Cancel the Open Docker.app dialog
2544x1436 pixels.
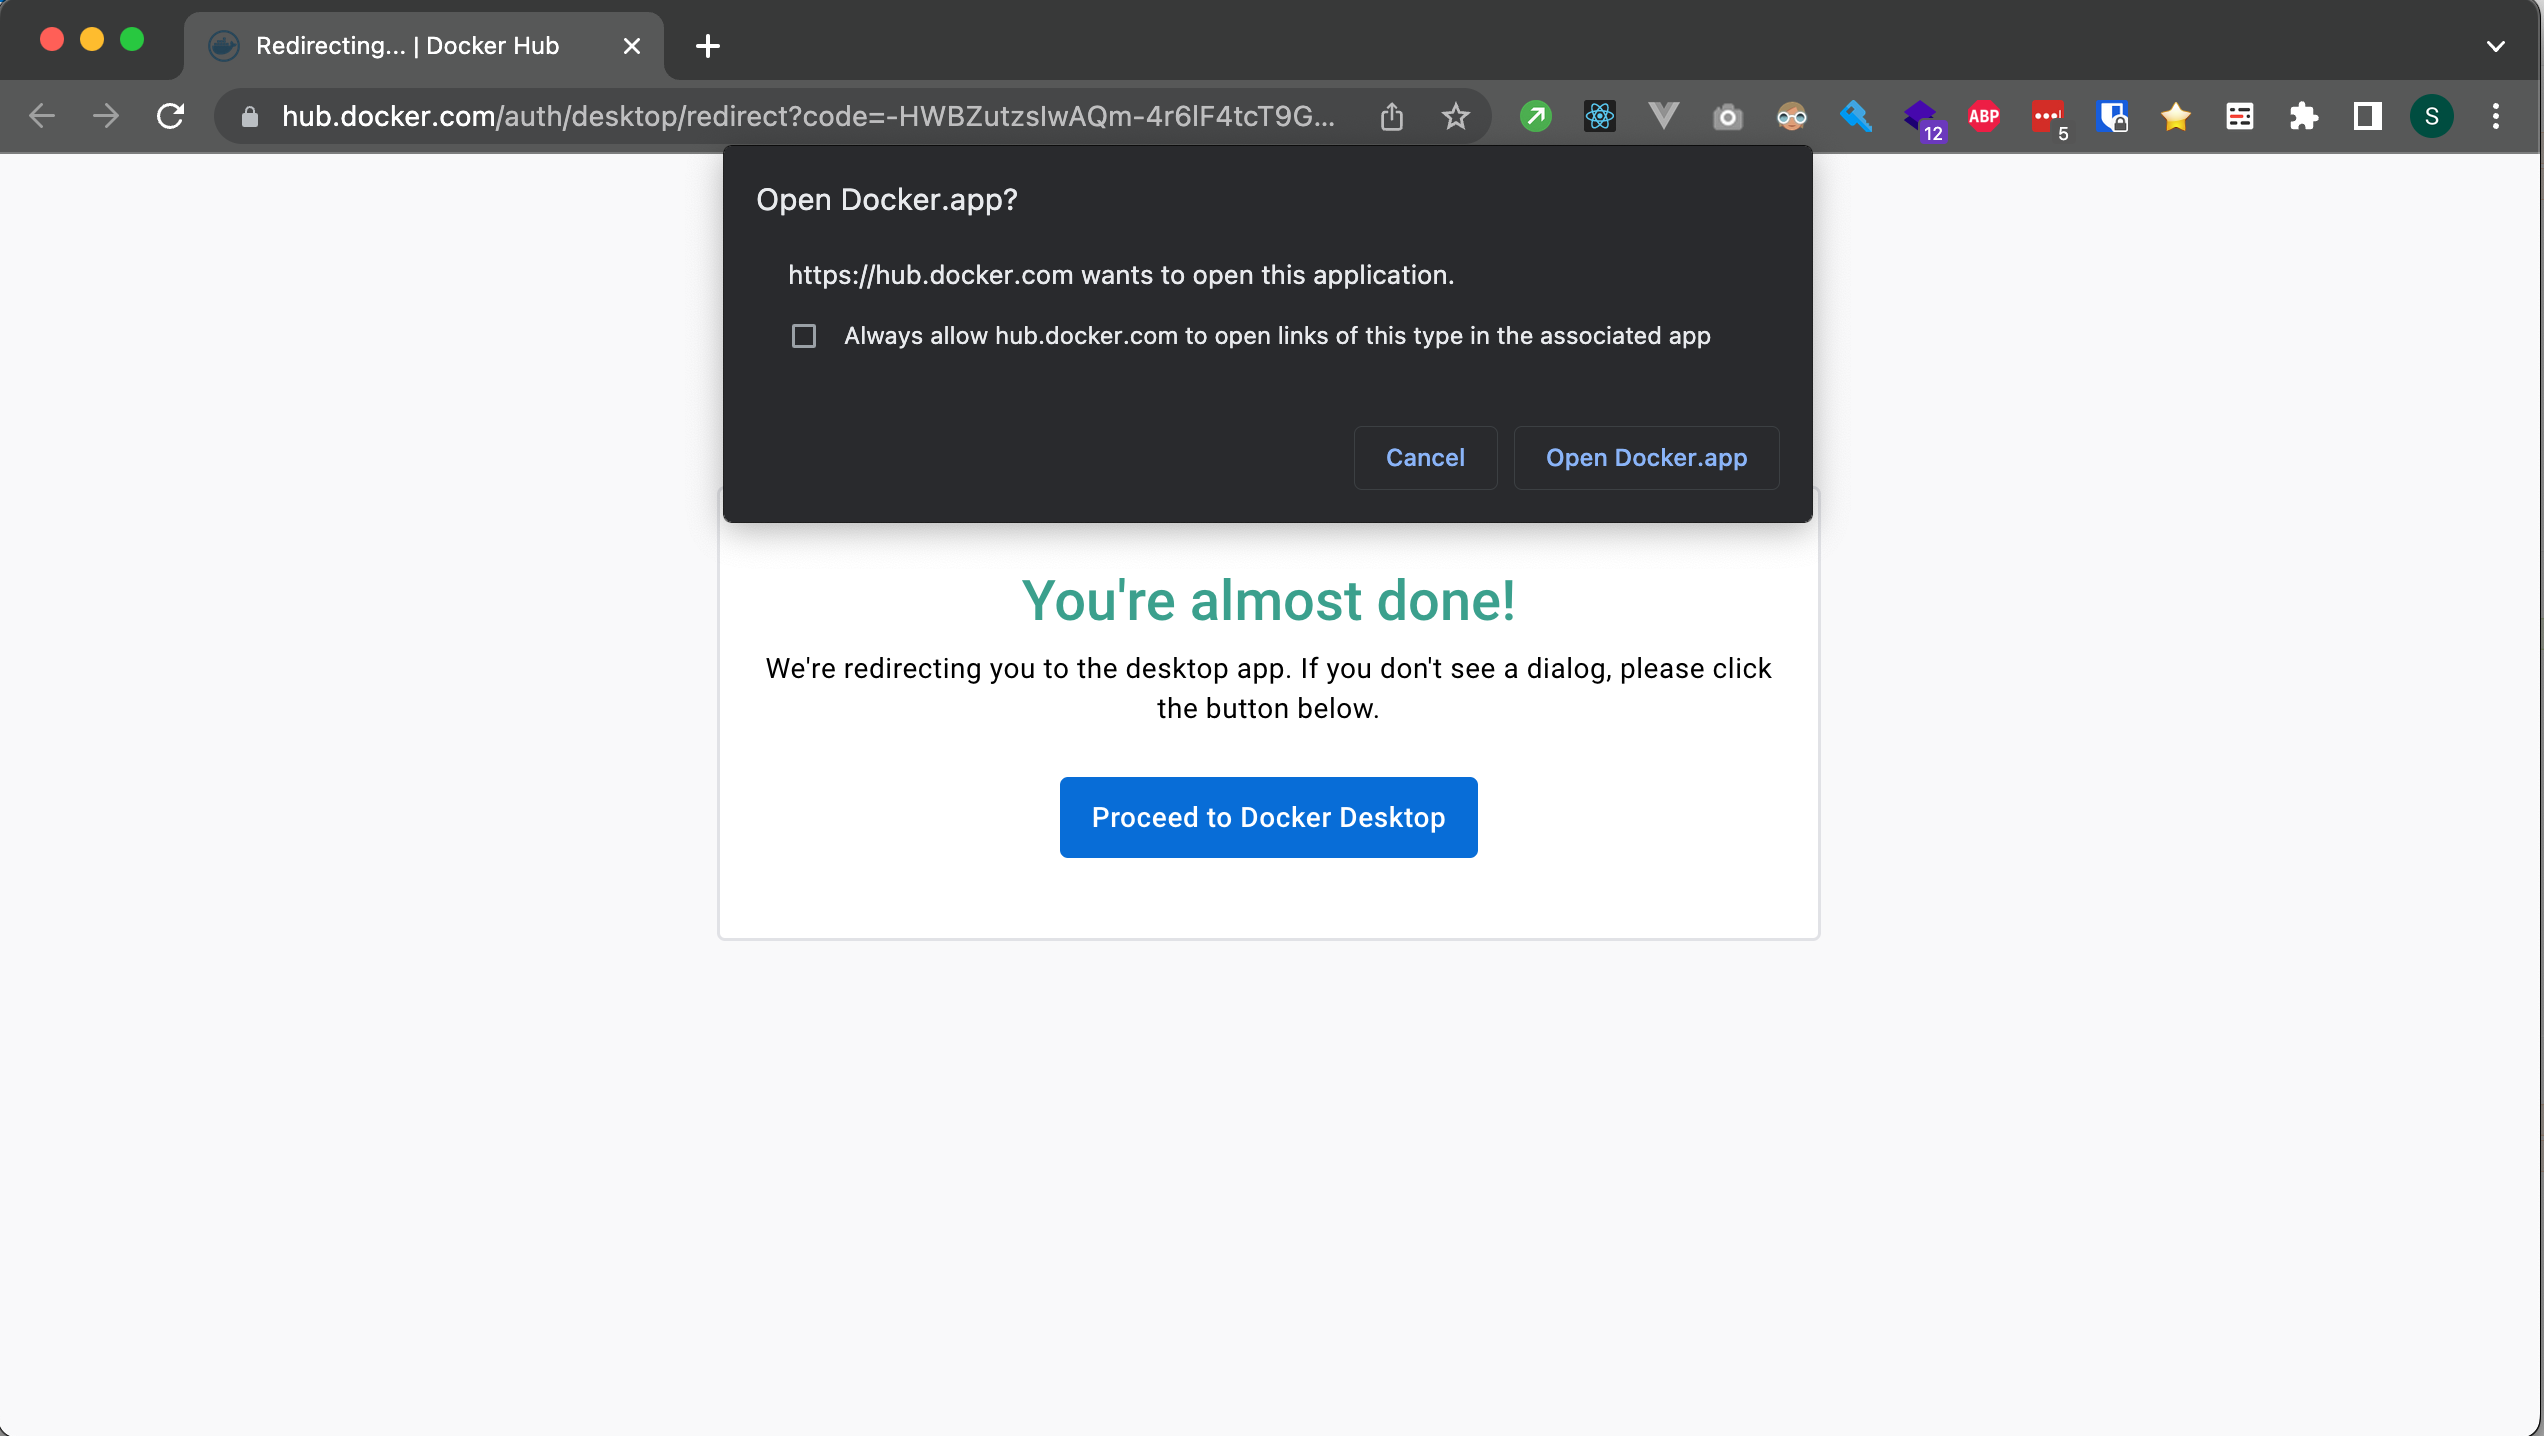pyautogui.click(x=1424, y=457)
